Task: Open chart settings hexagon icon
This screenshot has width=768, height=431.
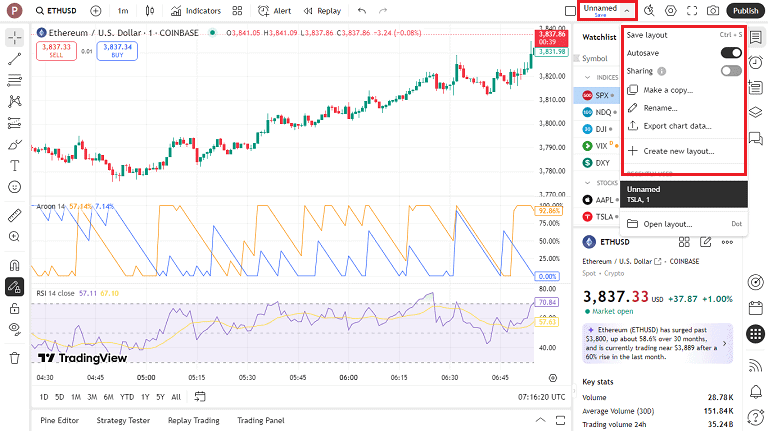Action: pyautogui.click(x=671, y=11)
